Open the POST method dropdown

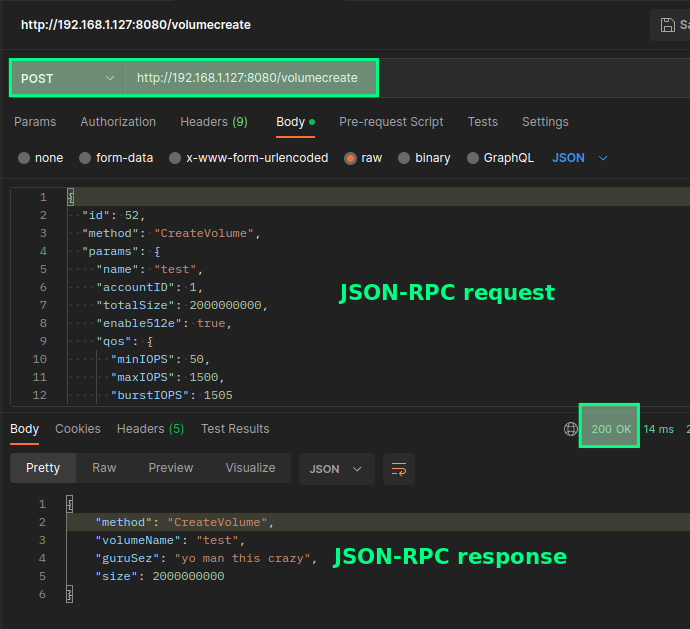68,78
